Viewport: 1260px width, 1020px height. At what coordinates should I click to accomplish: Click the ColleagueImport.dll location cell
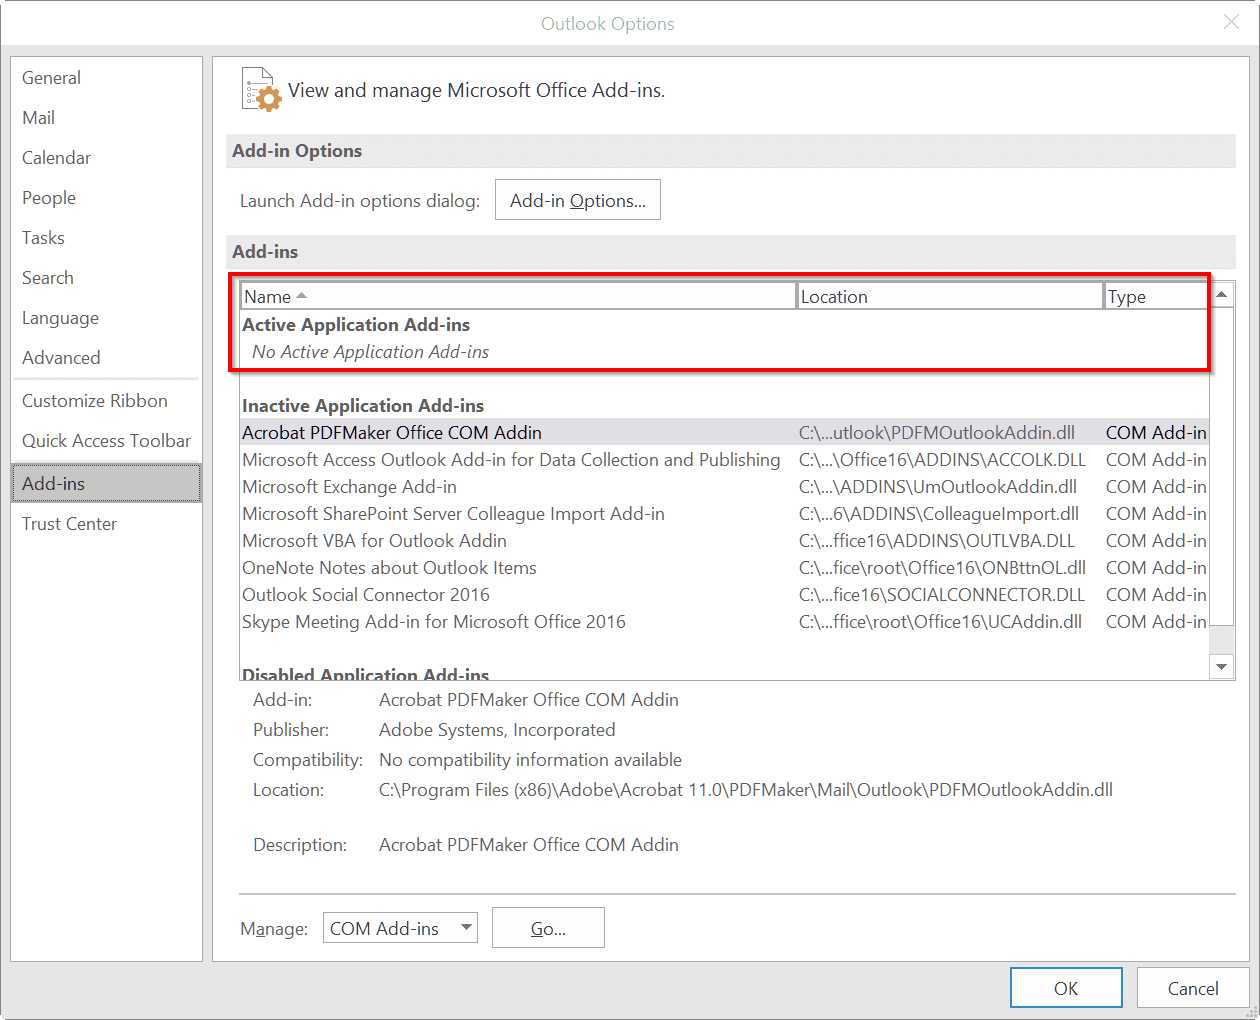pyautogui.click(x=939, y=514)
